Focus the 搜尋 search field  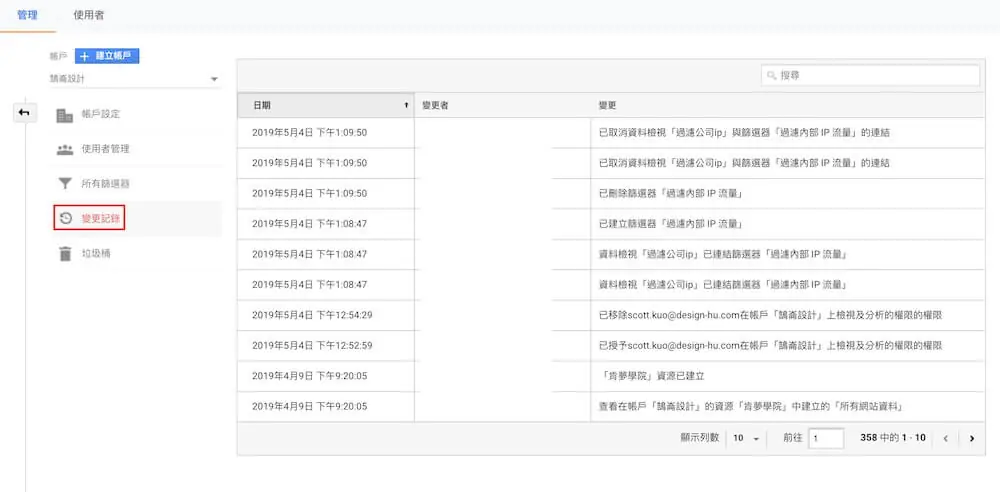click(870, 75)
